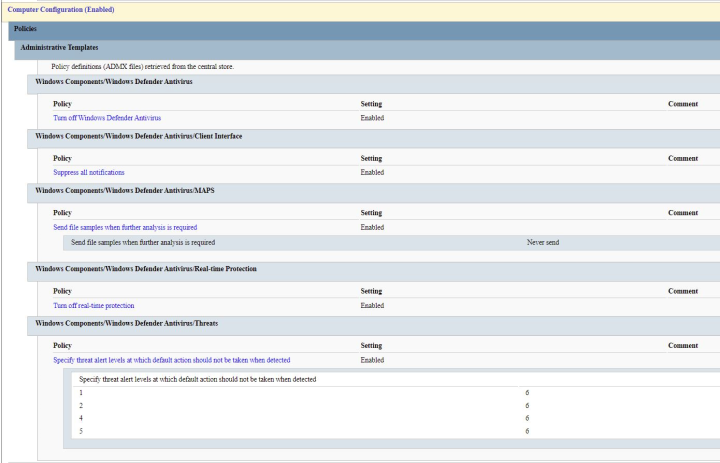Select Comment column header under Threats section
Viewport: 720px width, 463px height.
pos(683,345)
